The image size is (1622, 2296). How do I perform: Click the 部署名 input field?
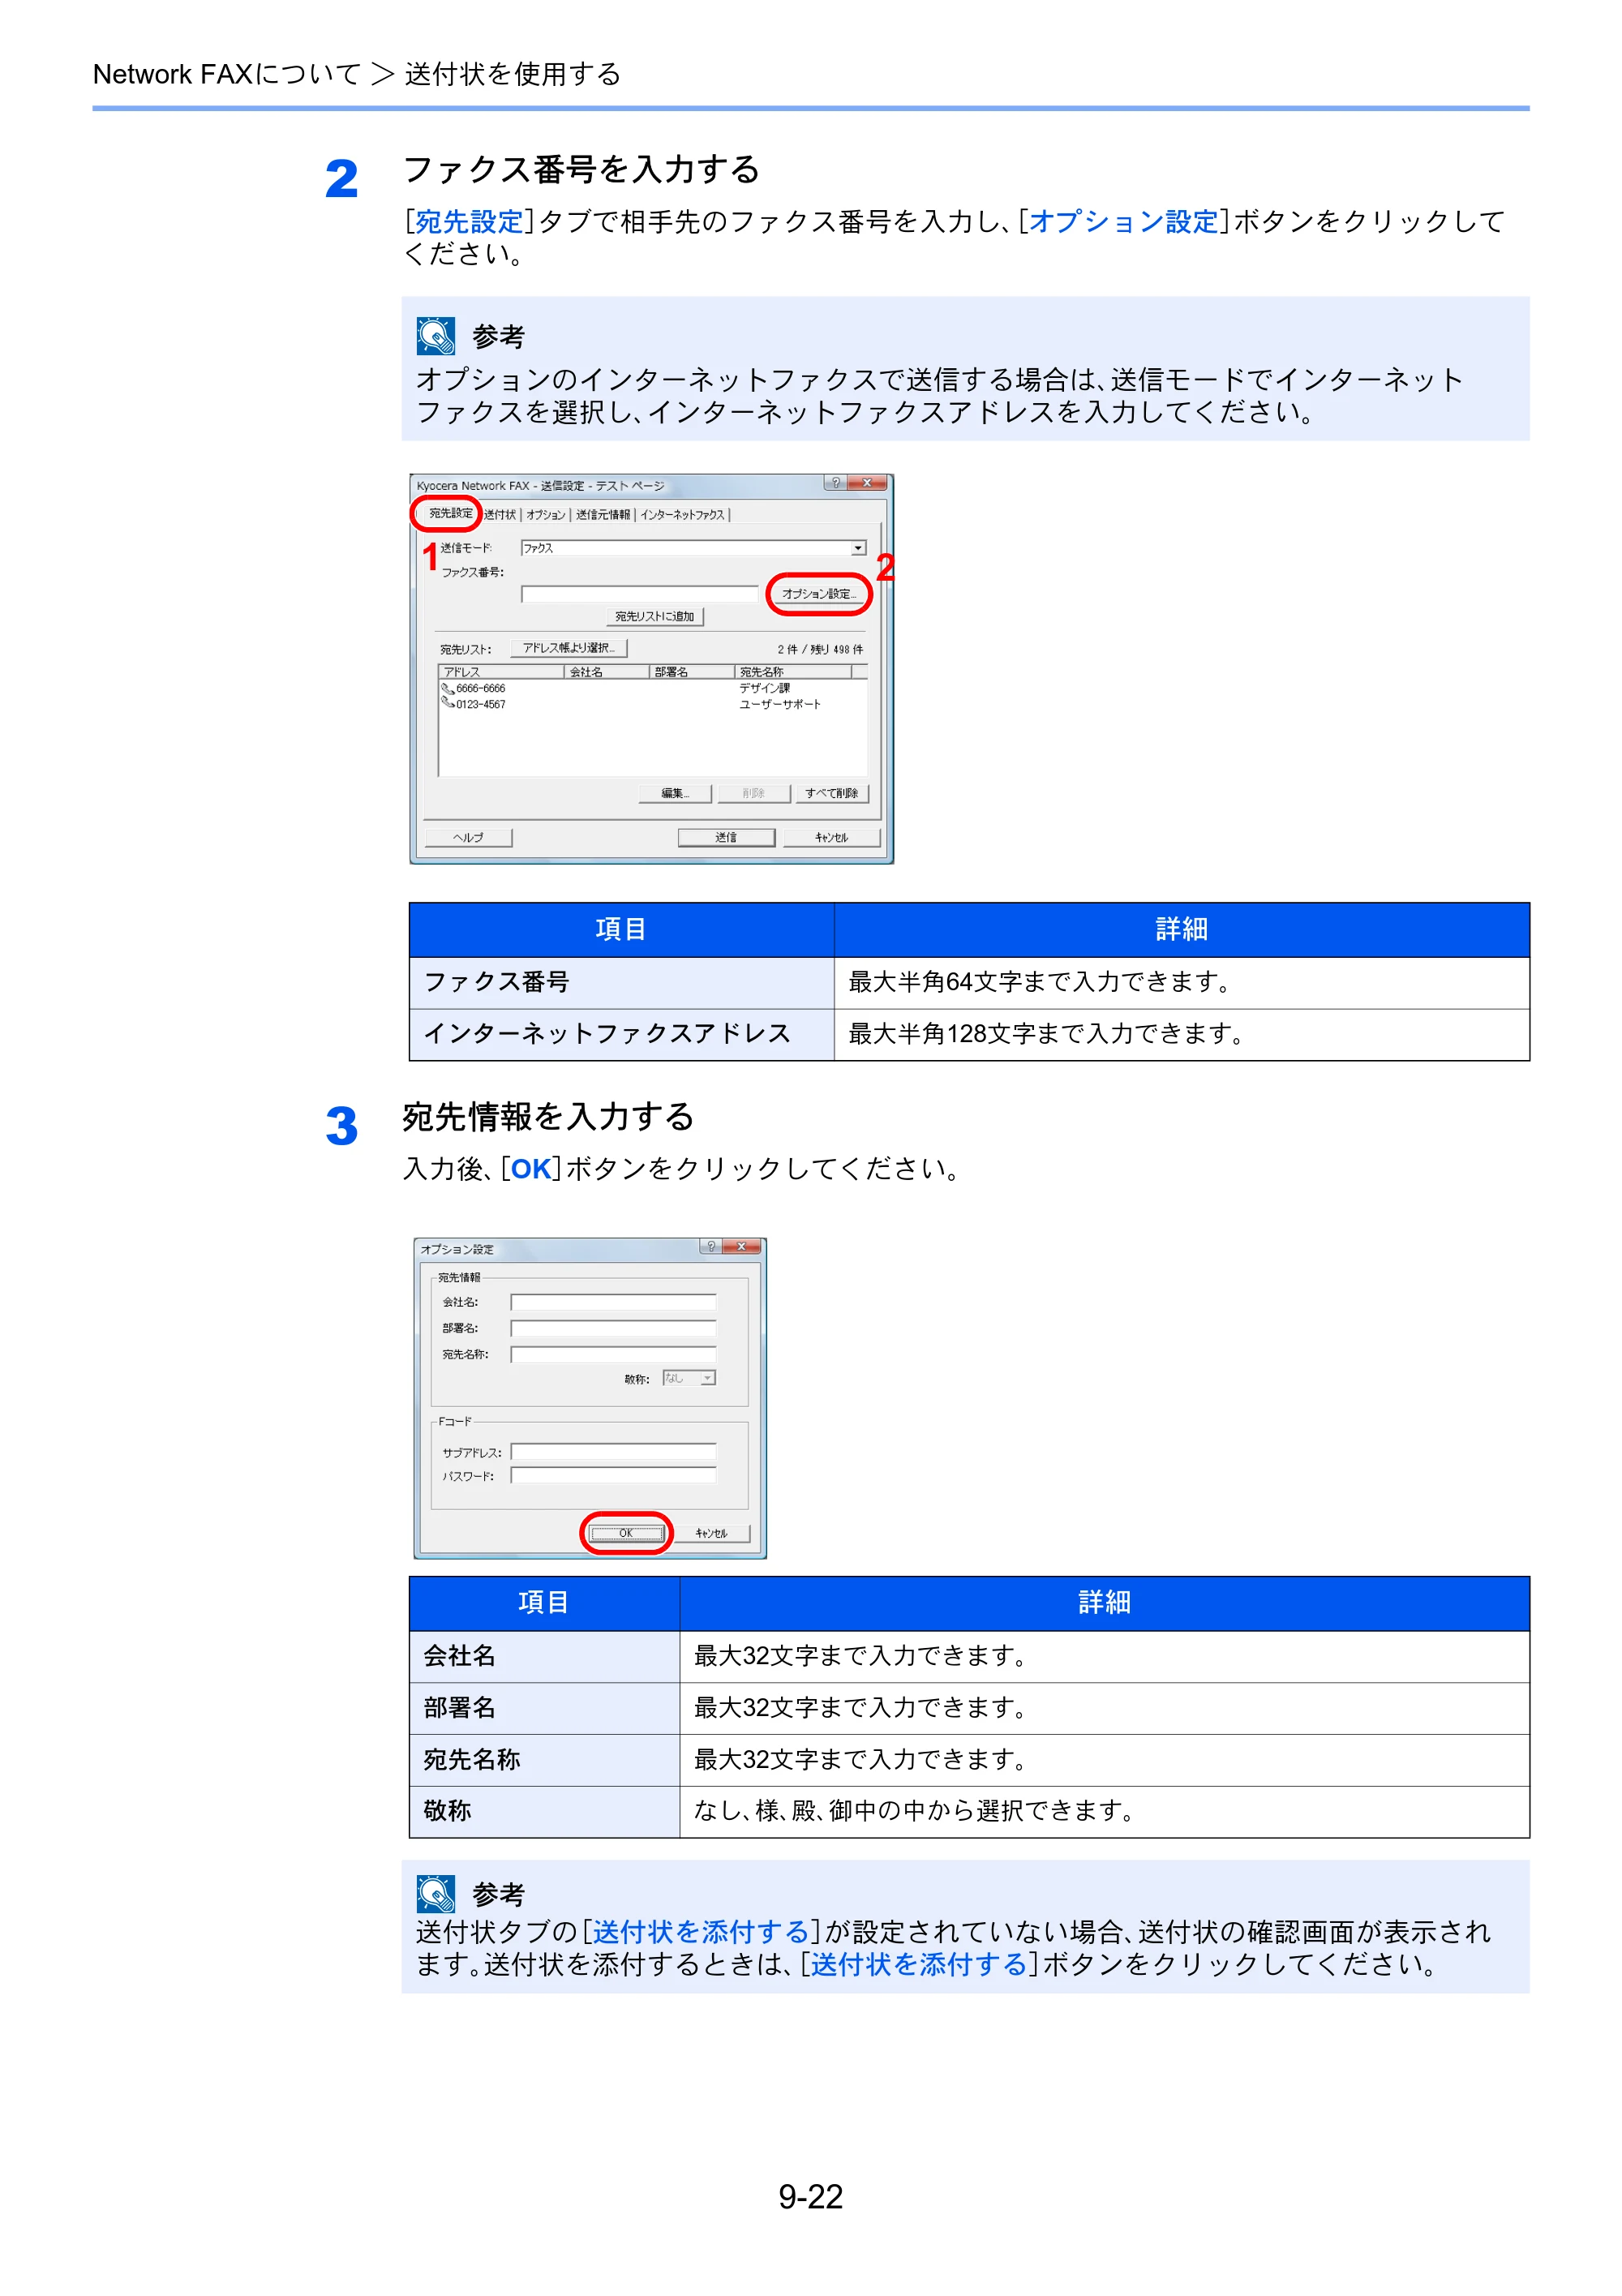pos(613,1329)
